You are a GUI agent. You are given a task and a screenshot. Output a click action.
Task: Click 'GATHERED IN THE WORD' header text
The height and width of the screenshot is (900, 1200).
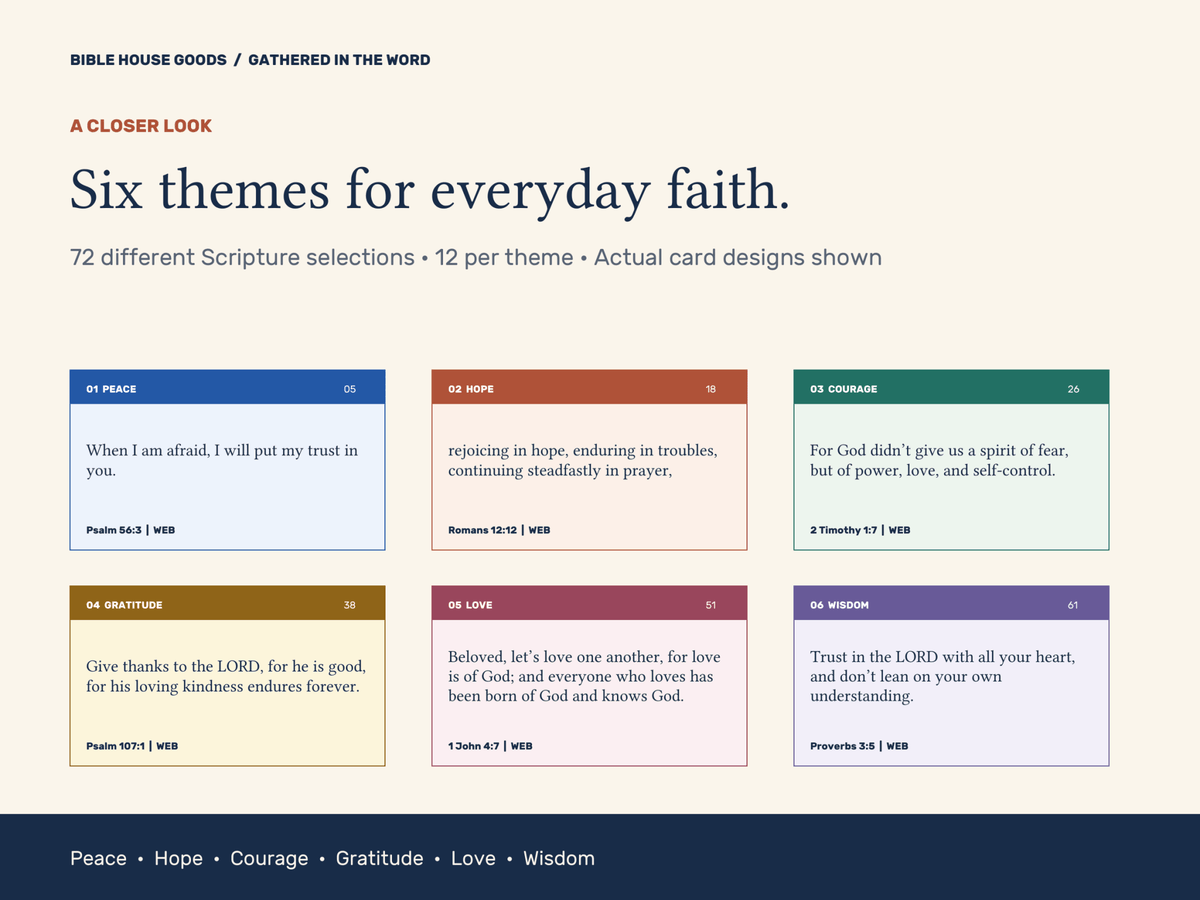click(339, 60)
